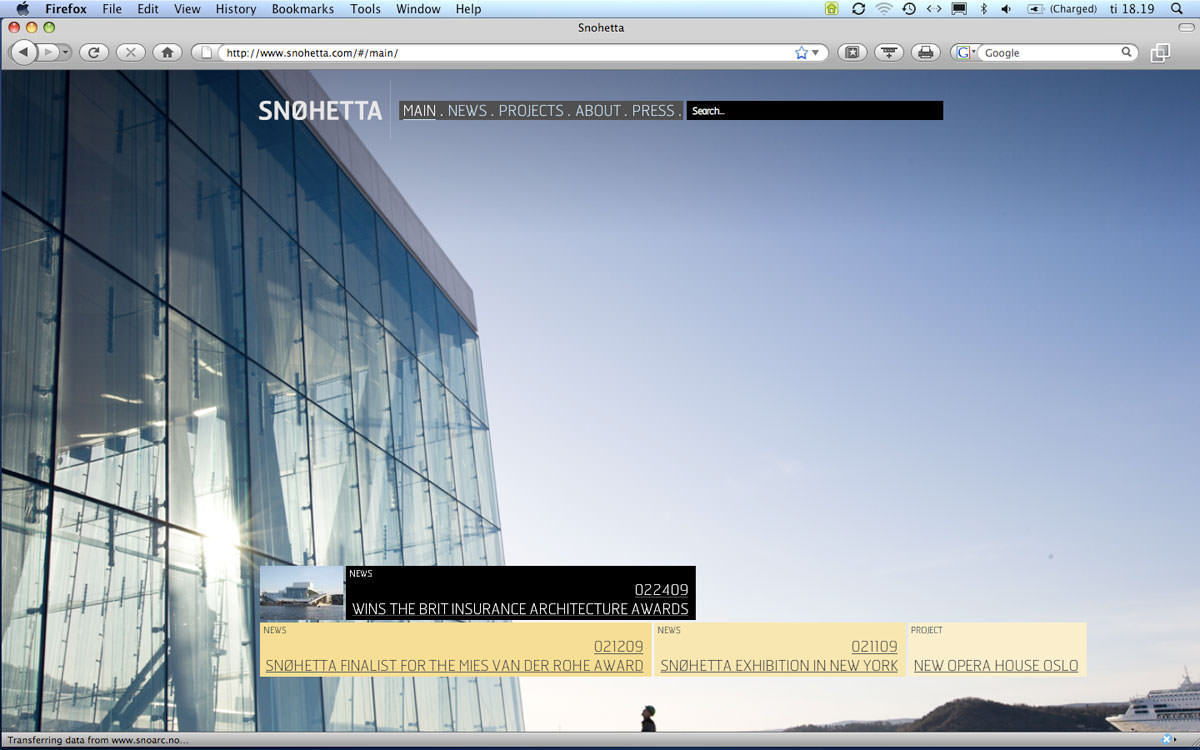Go back with the Back arrow button

[x=23, y=52]
